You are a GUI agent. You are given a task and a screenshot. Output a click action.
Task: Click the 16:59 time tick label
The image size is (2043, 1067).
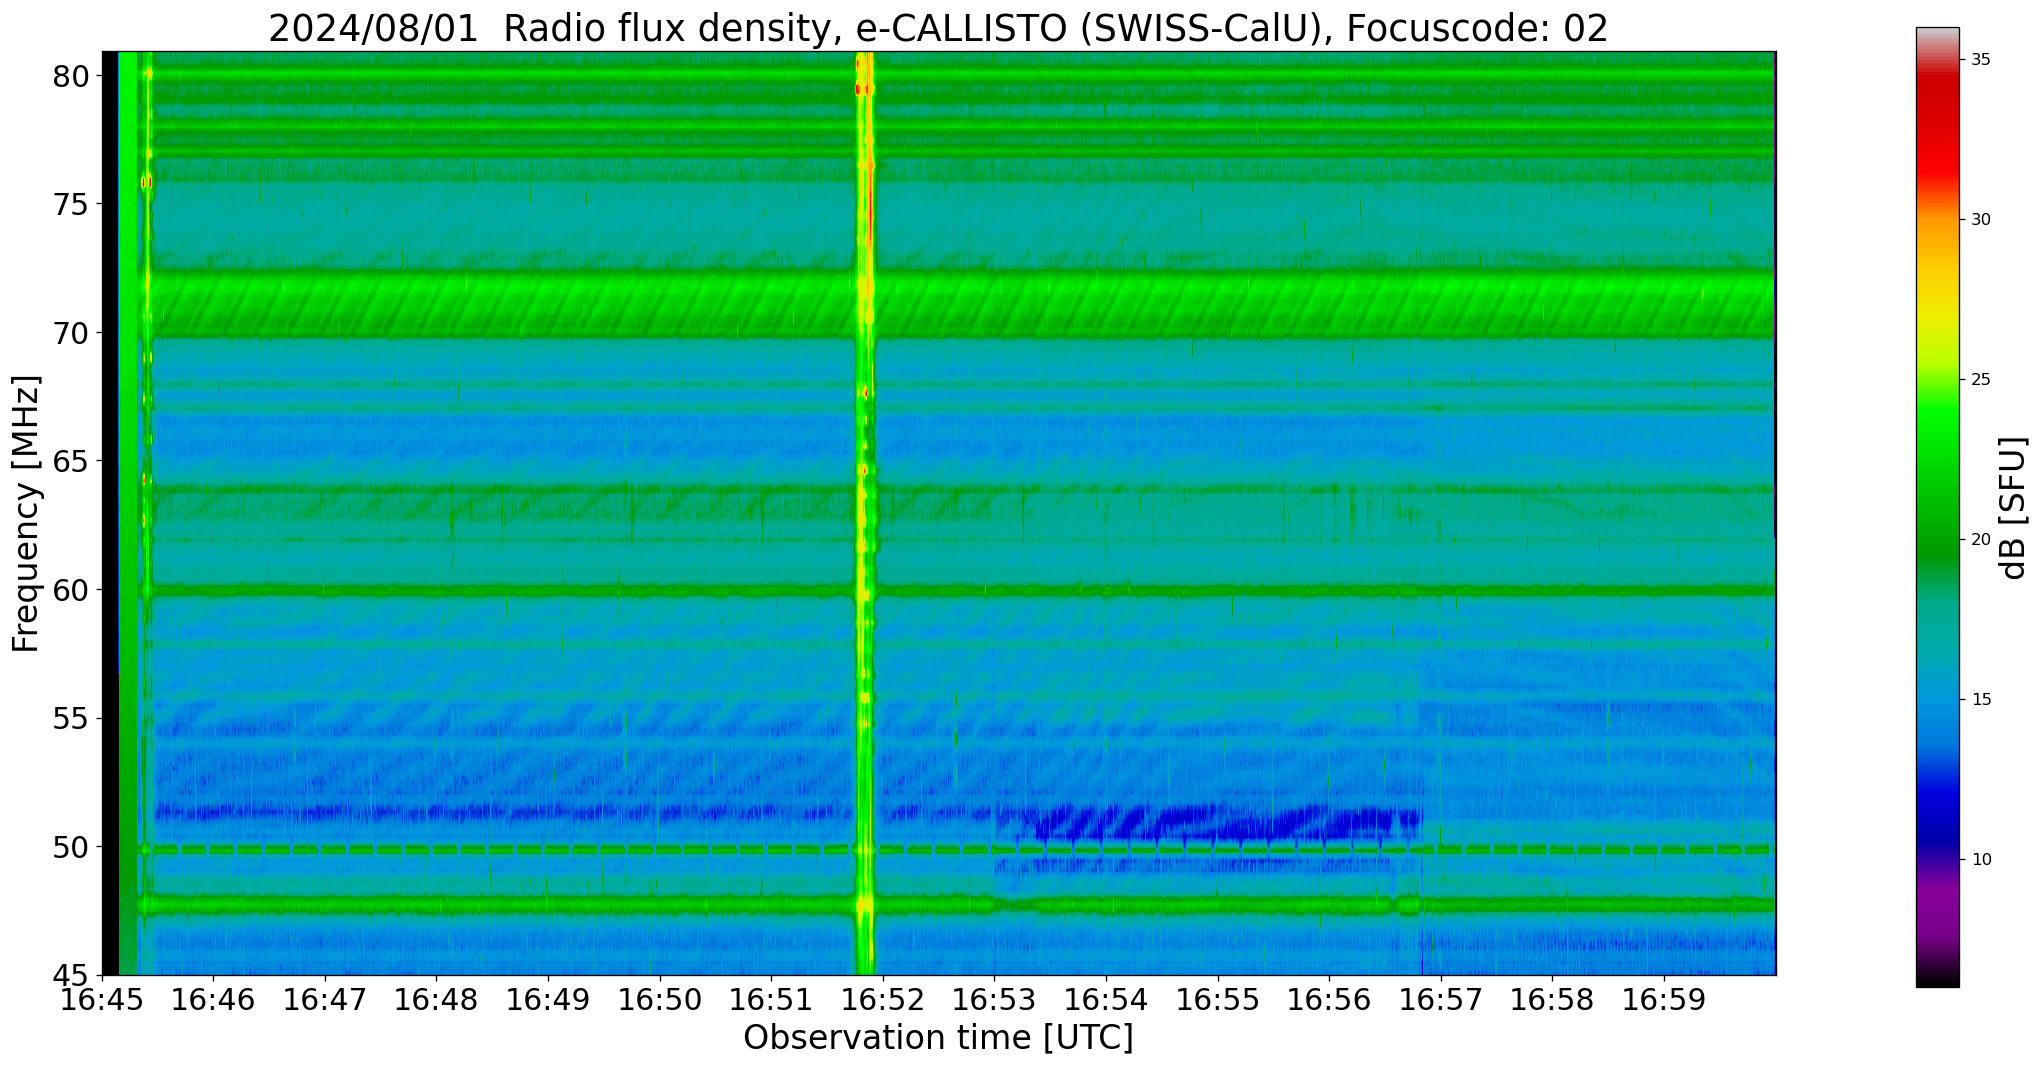[1664, 1000]
